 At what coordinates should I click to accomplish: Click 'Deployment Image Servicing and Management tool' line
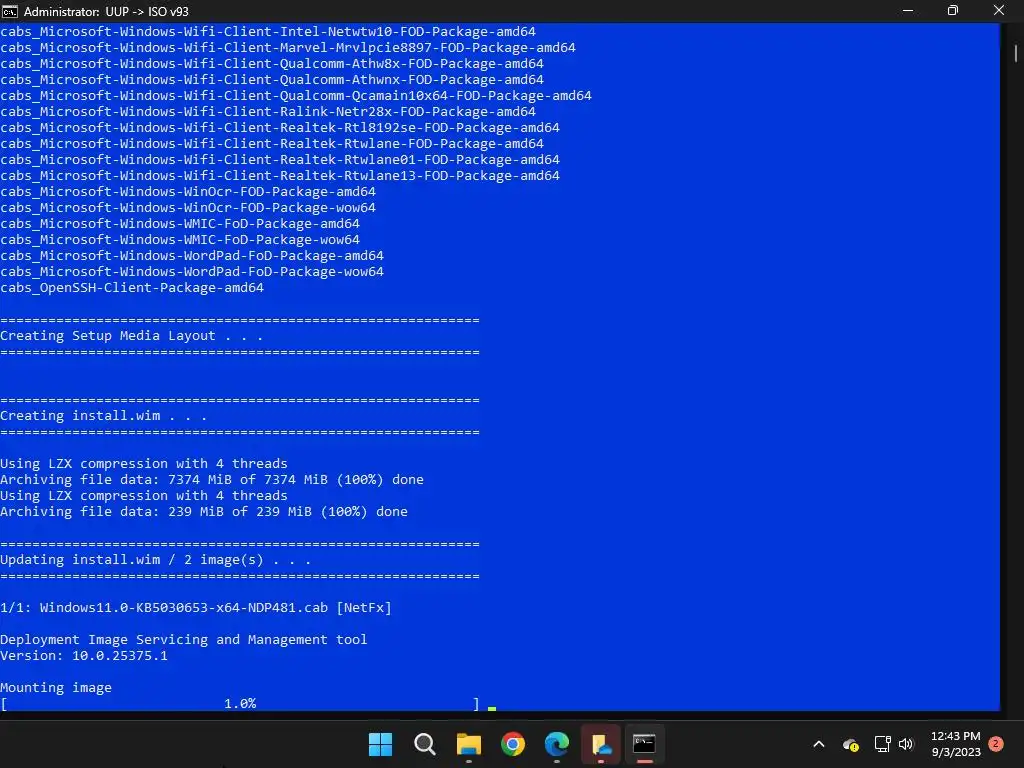tap(184, 640)
